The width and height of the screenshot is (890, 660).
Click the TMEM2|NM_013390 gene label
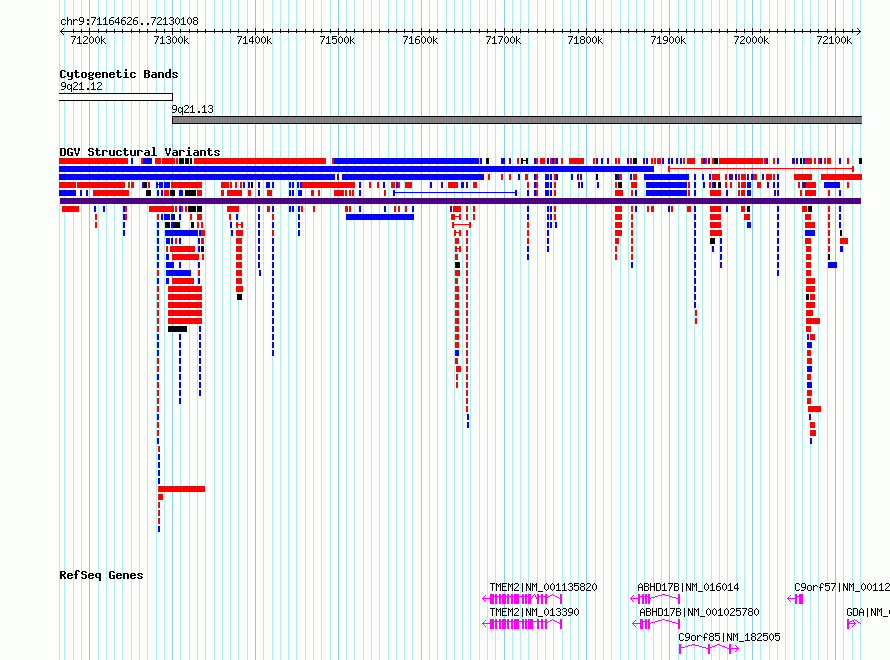point(534,612)
